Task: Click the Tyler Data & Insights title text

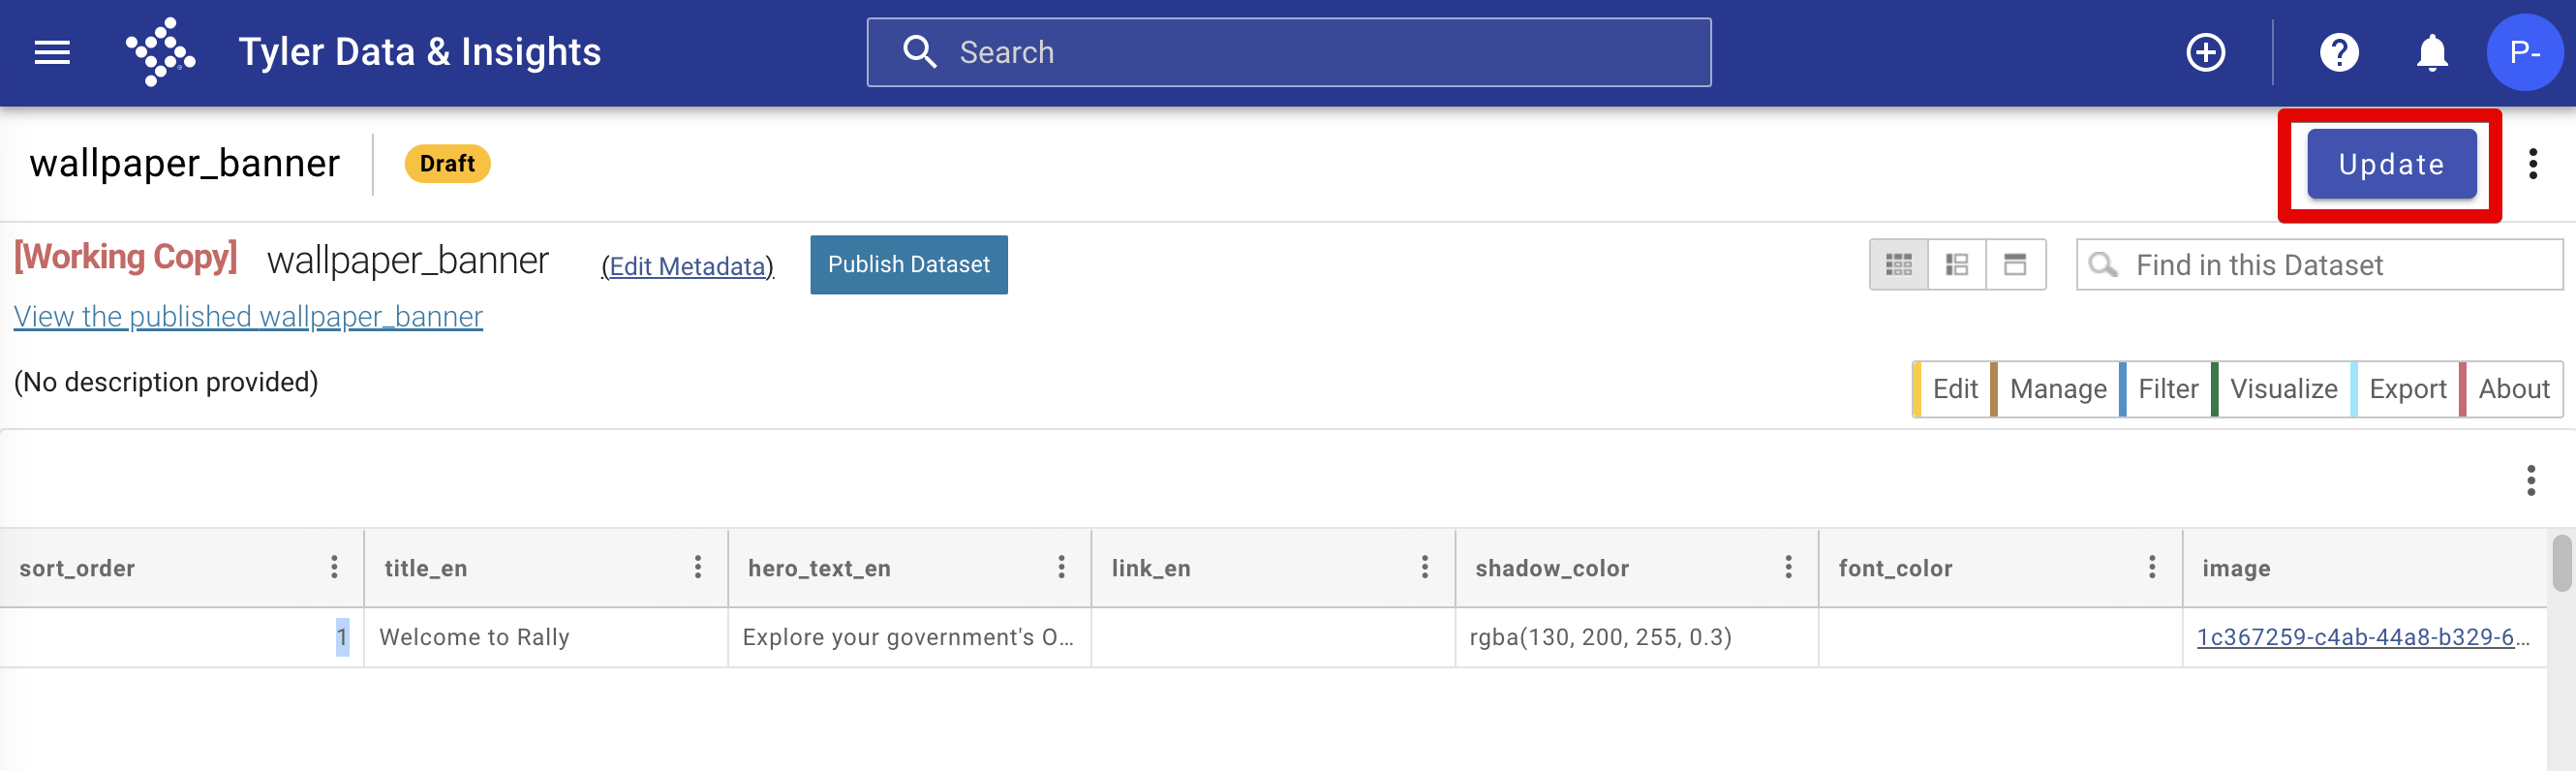Action: [419, 52]
